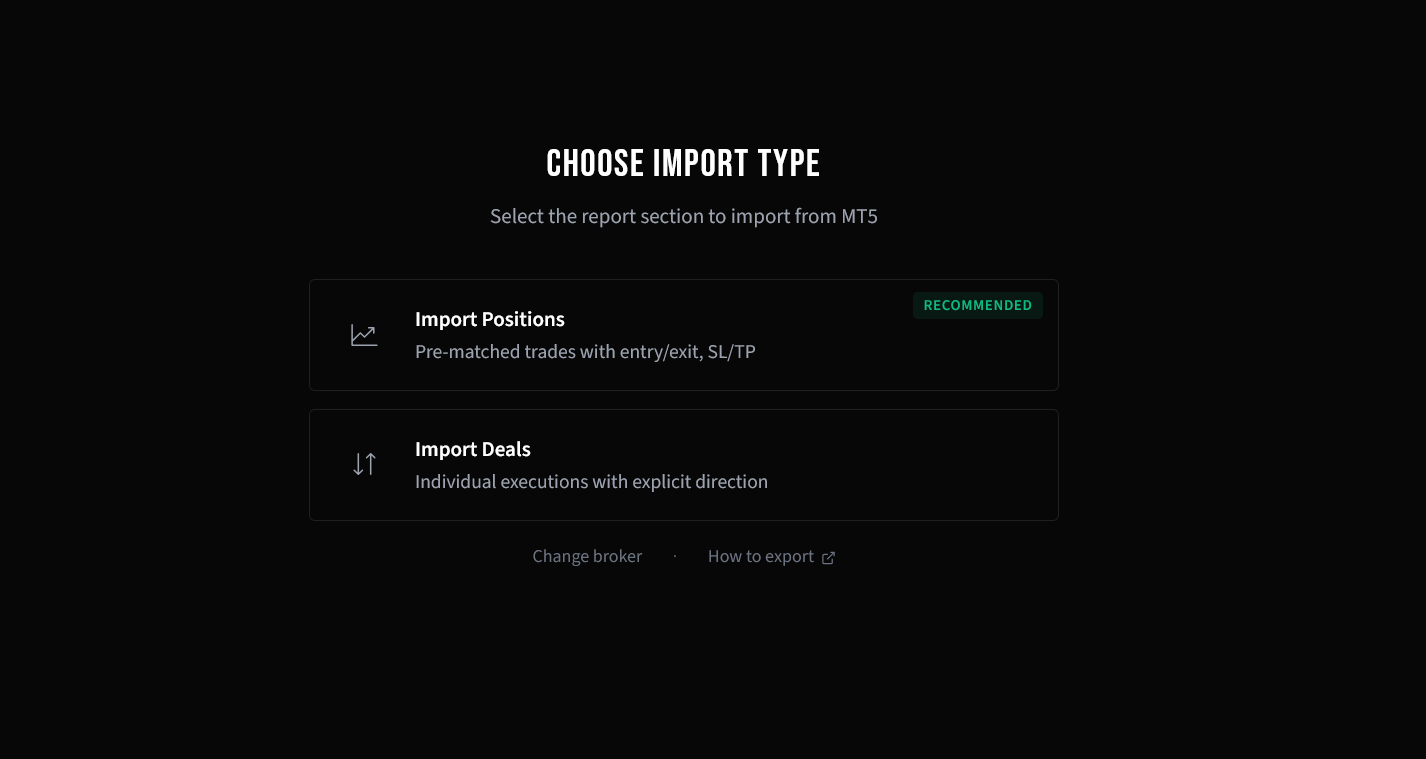
Task: Select the Import Deals option
Action: tap(684, 464)
